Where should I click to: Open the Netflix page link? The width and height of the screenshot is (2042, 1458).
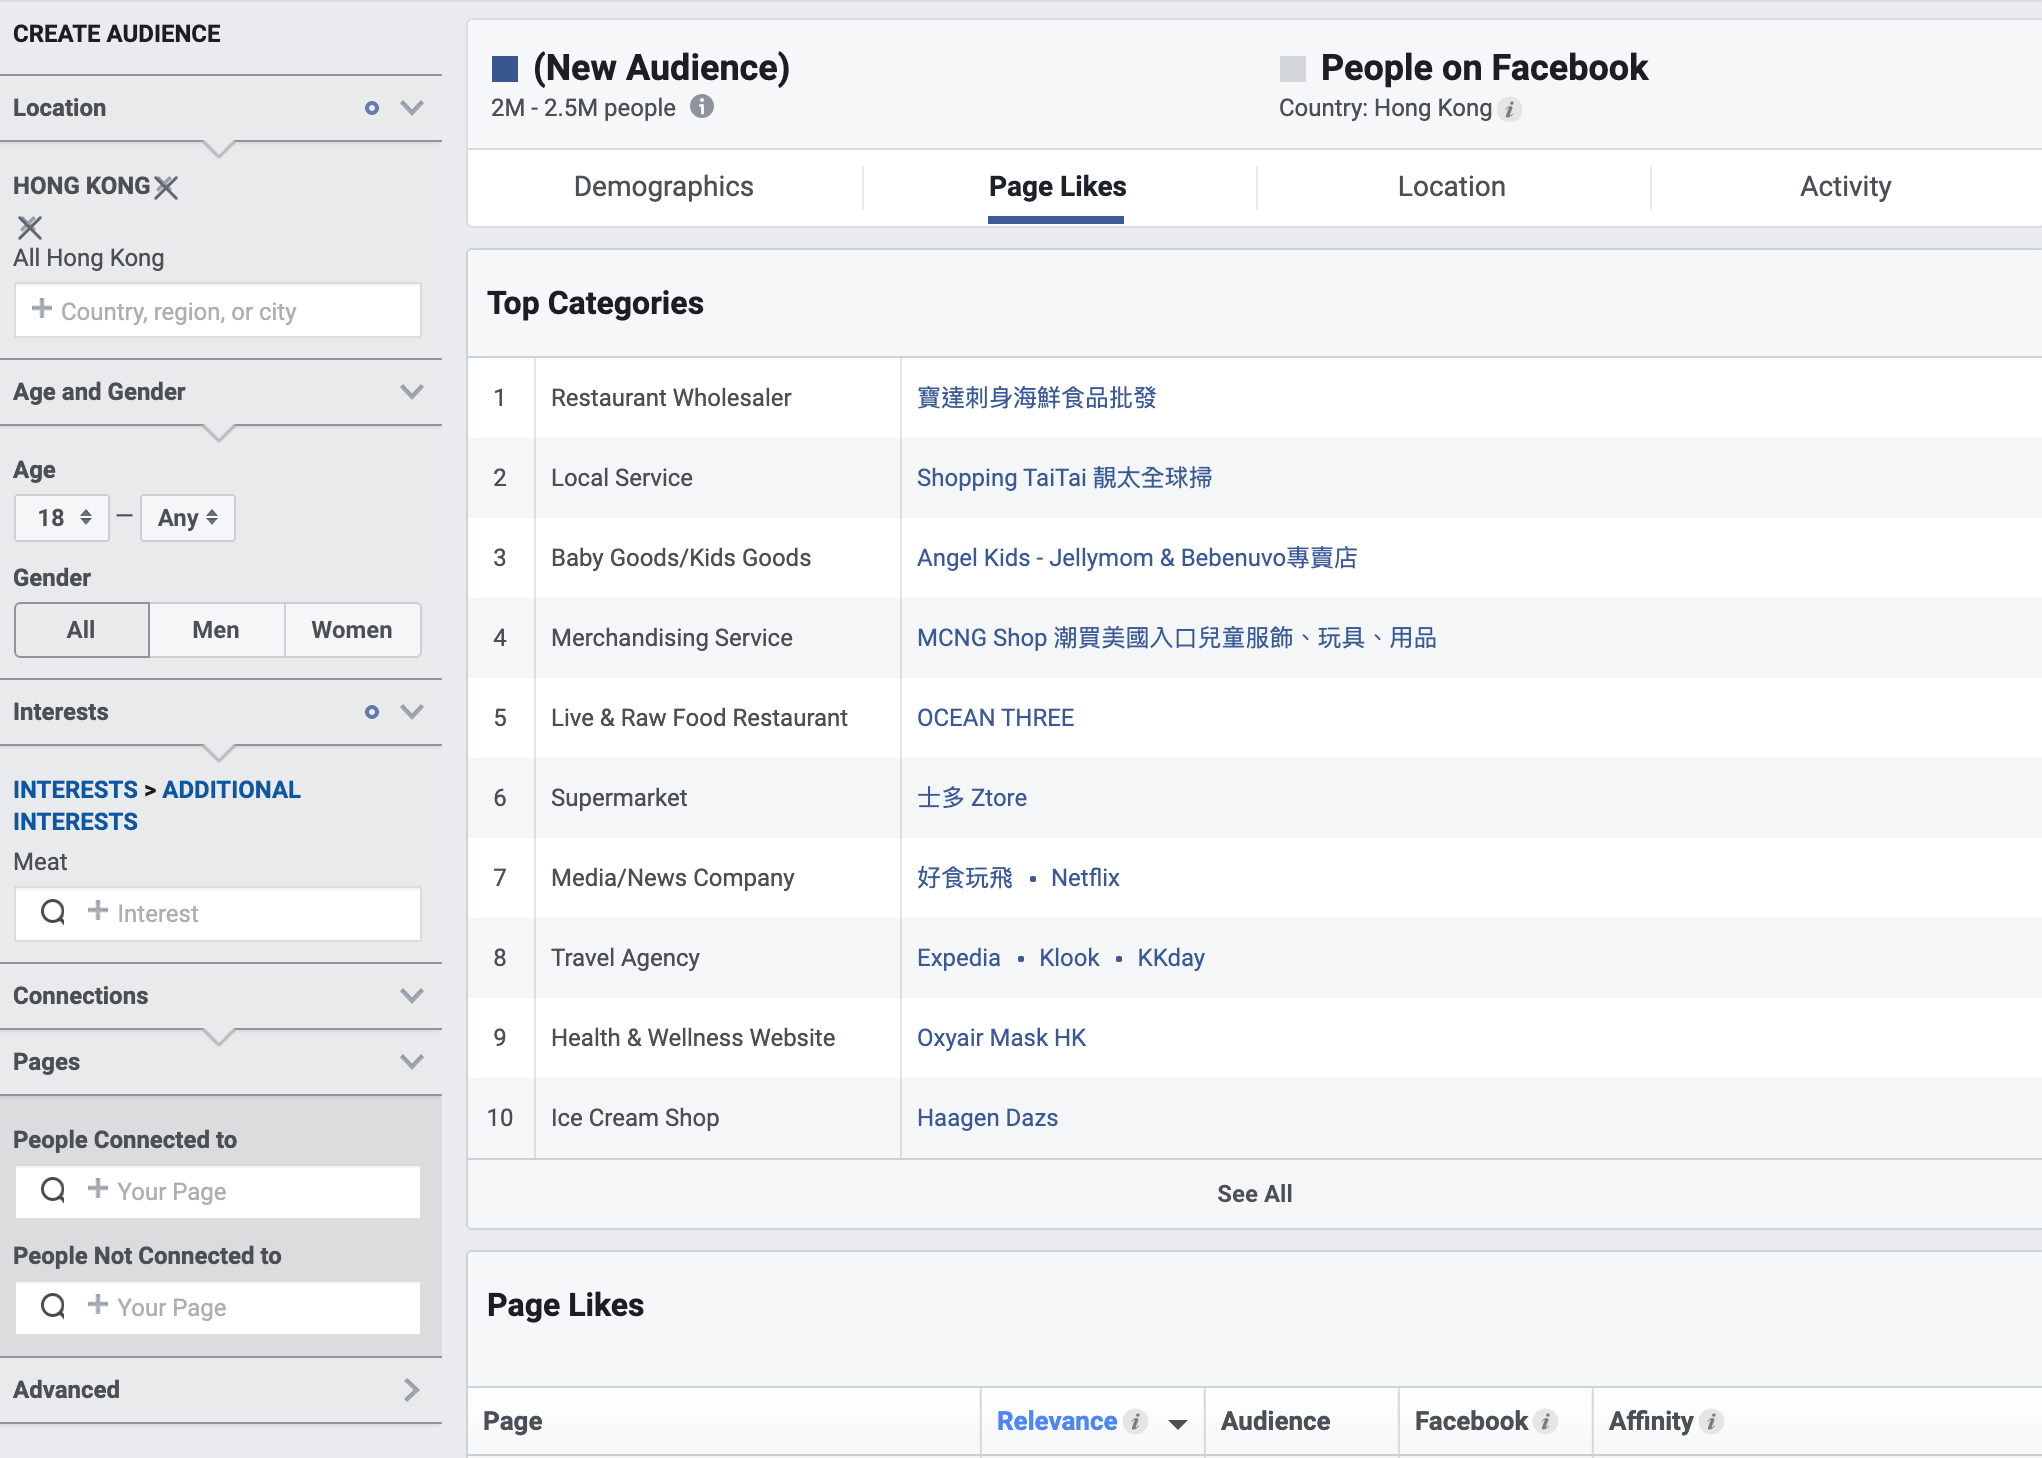click(1085, 878)
